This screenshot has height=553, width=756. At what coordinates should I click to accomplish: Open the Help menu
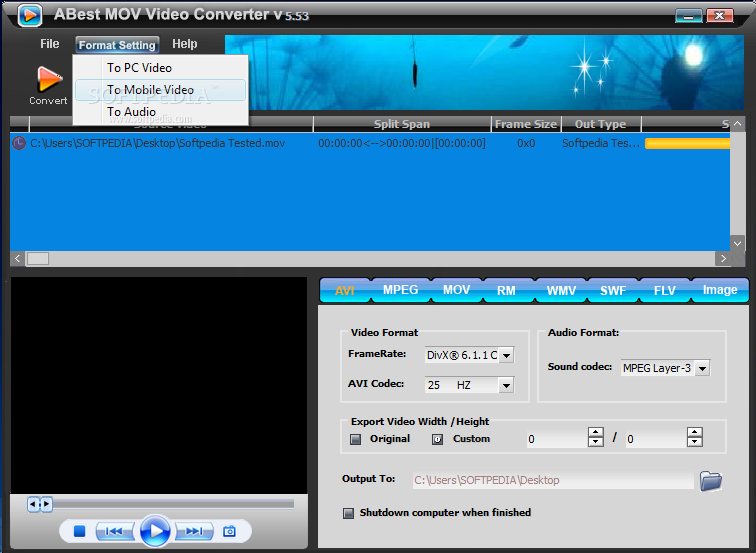tap(185, 44)
